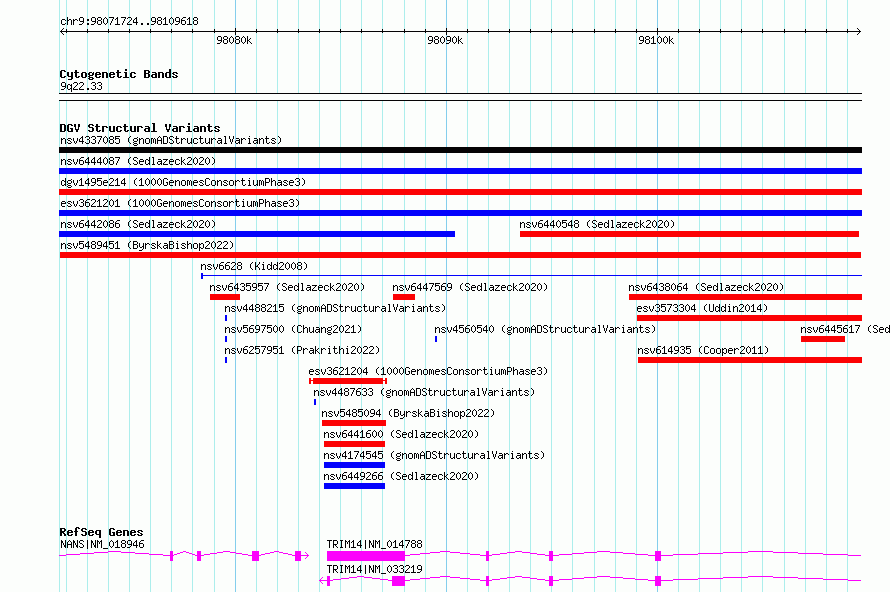Click the red nsv6438064 variant bar

[x=745, y=297]
